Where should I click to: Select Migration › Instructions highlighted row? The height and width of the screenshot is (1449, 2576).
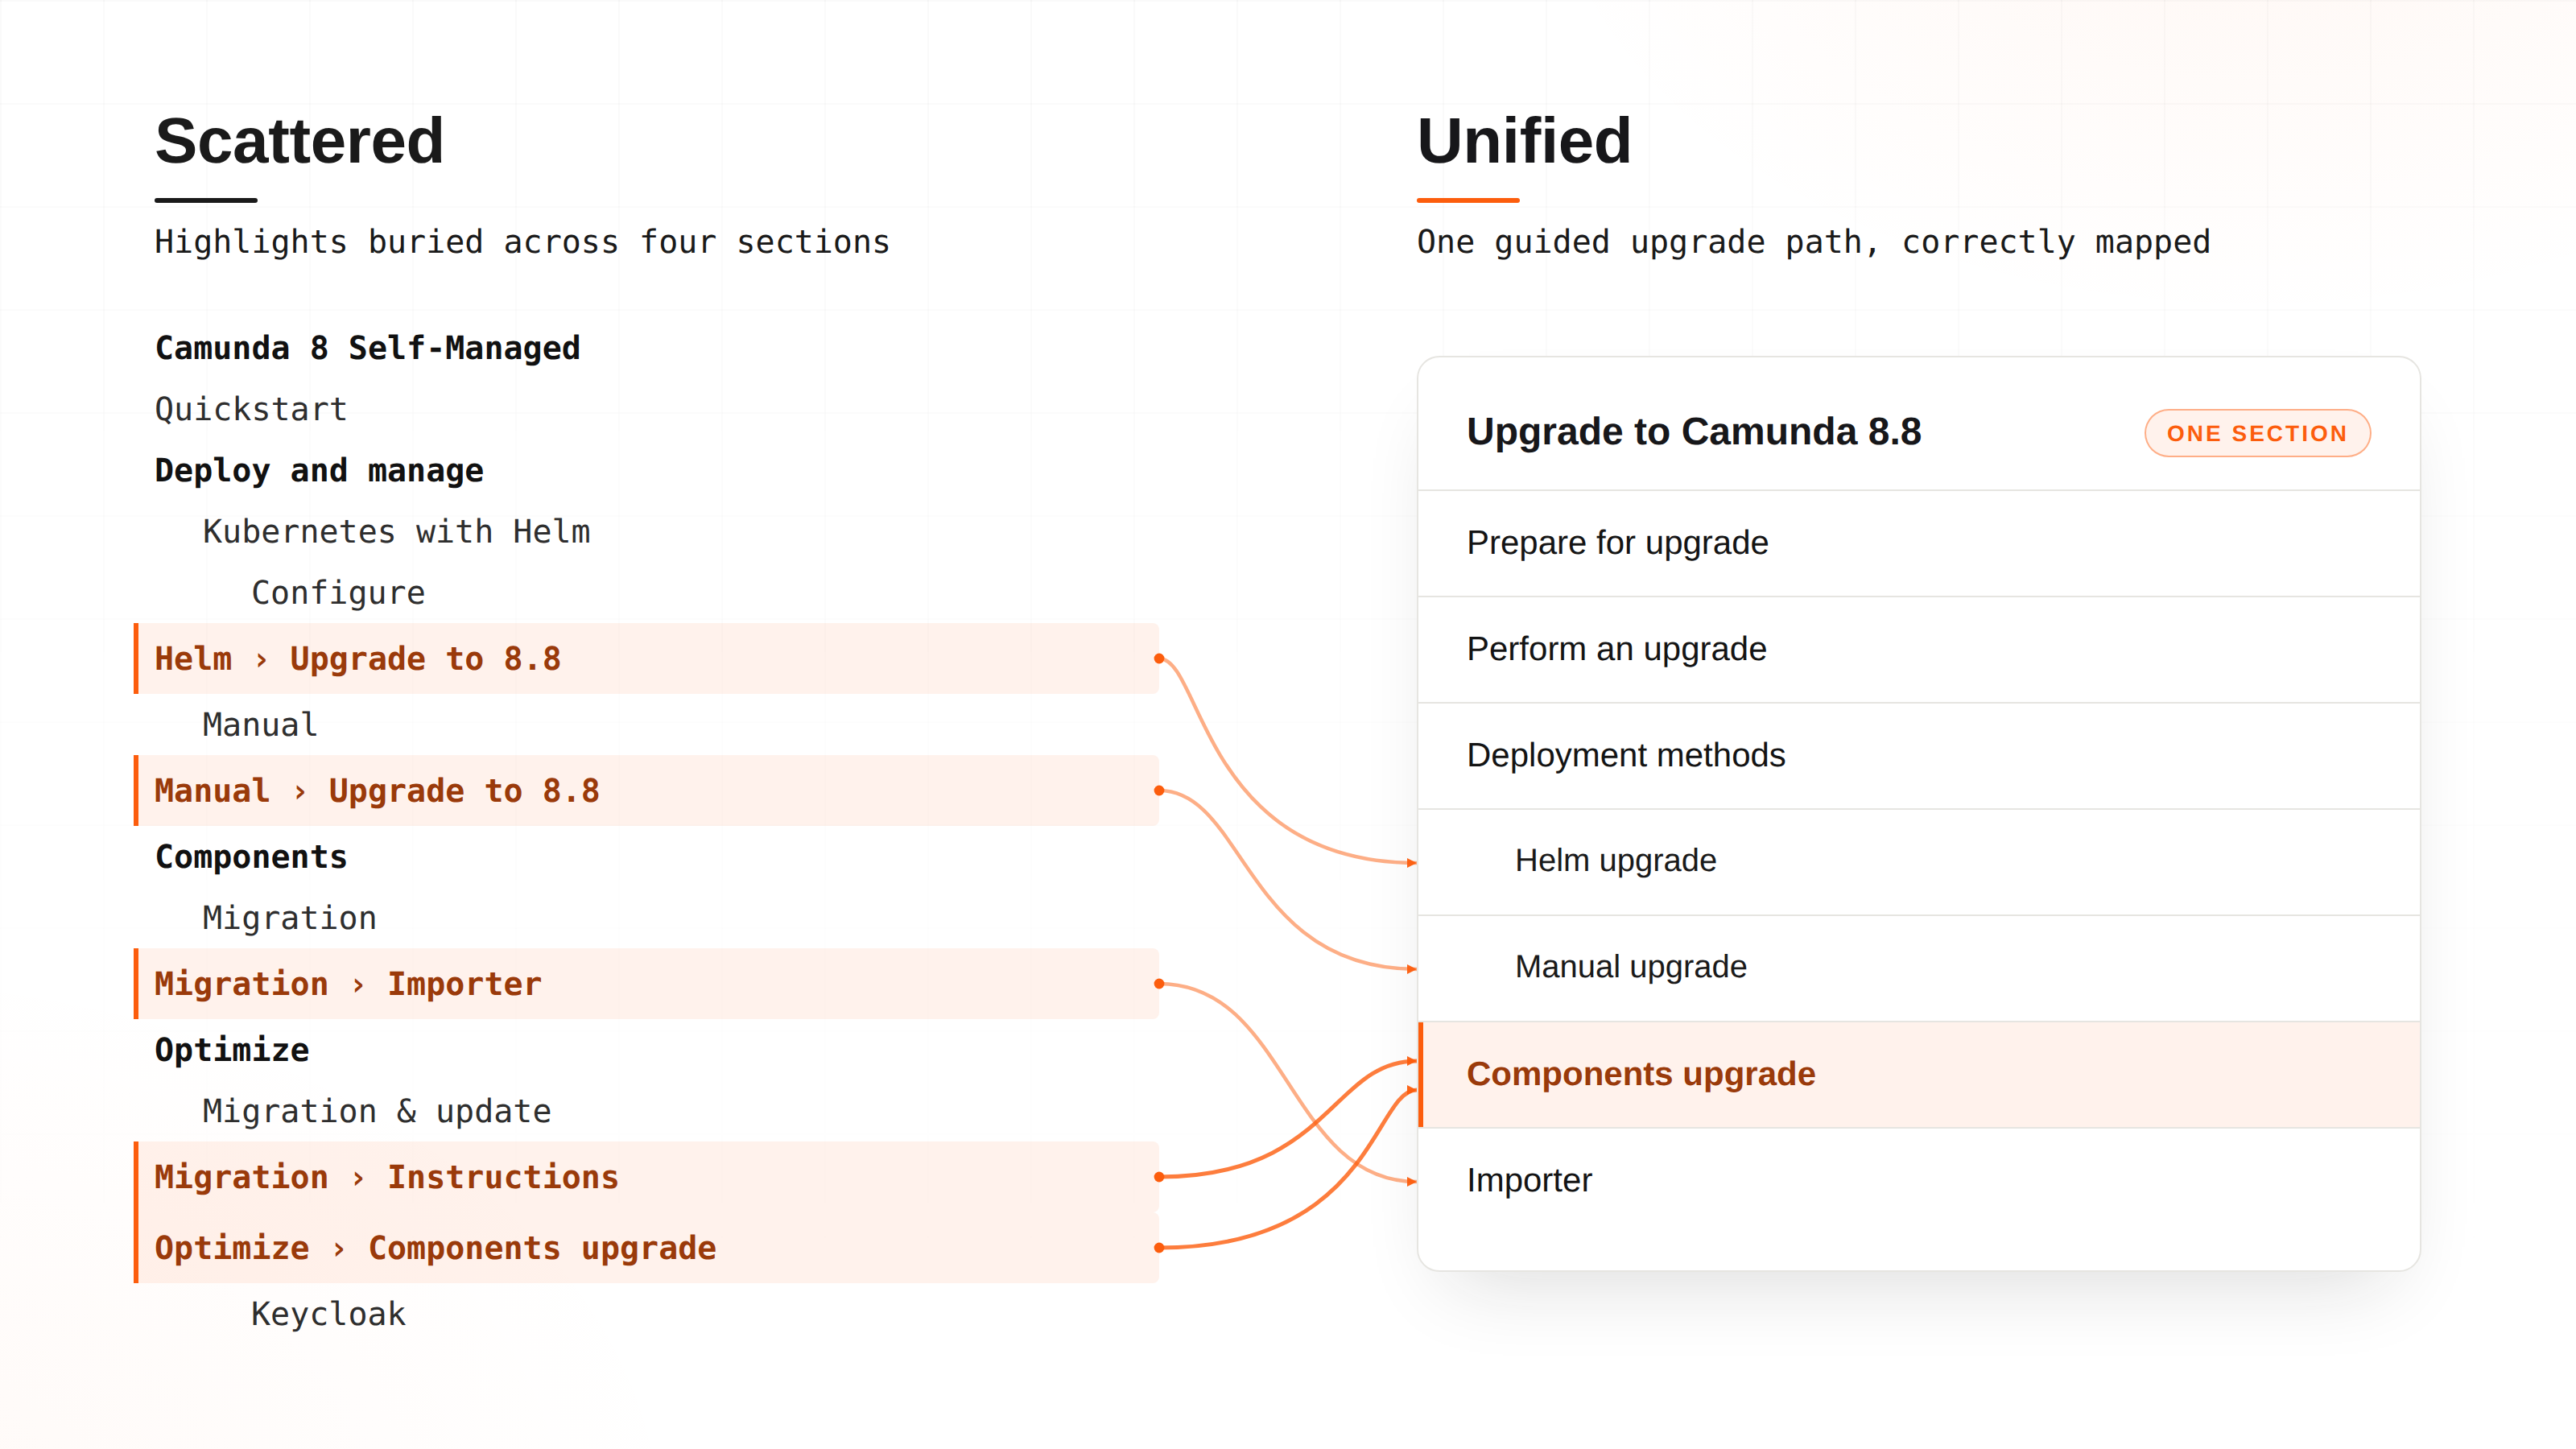pyautogui.click(x=646, y=1177)
